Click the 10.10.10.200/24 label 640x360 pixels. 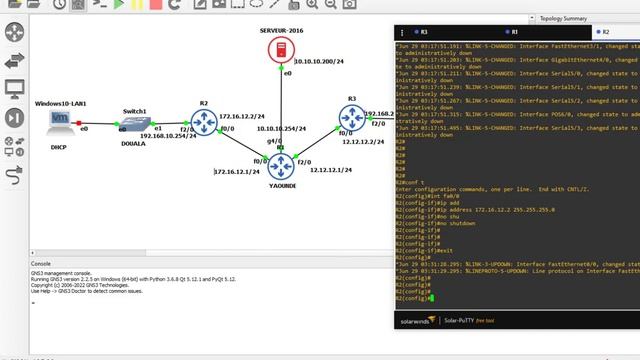(319, 62)
